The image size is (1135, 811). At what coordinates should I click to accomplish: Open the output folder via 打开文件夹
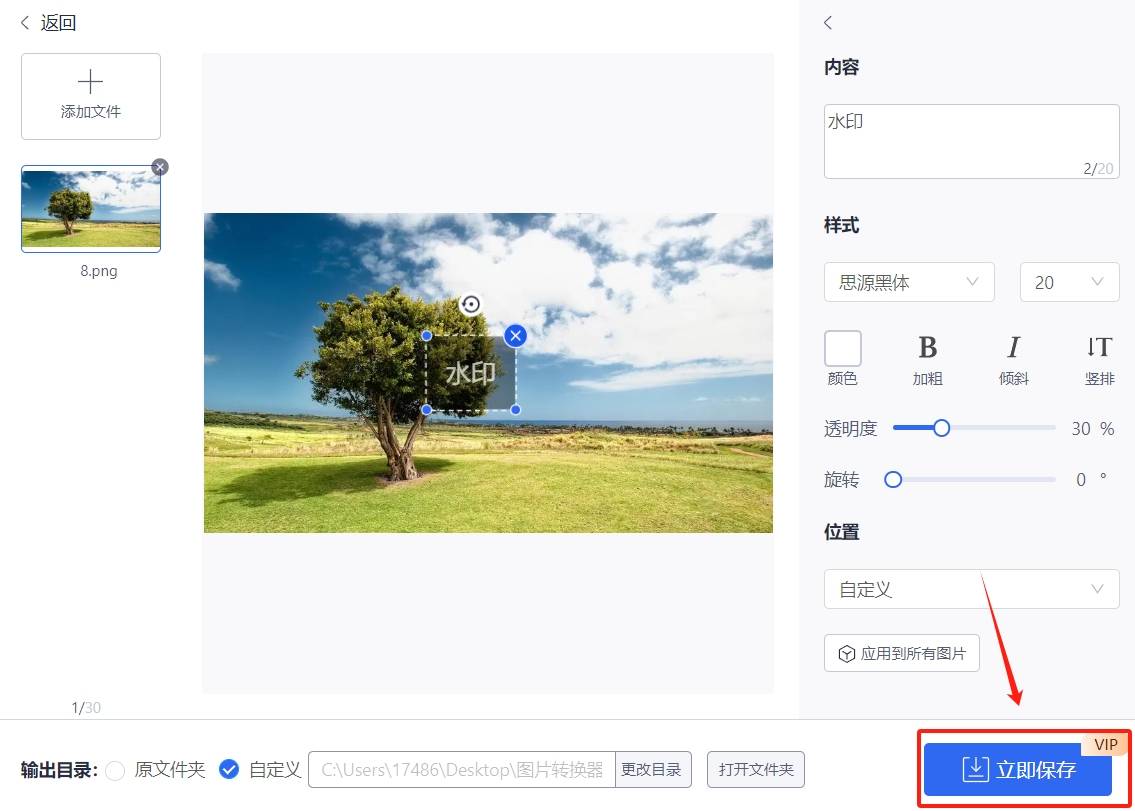[755, 769]
